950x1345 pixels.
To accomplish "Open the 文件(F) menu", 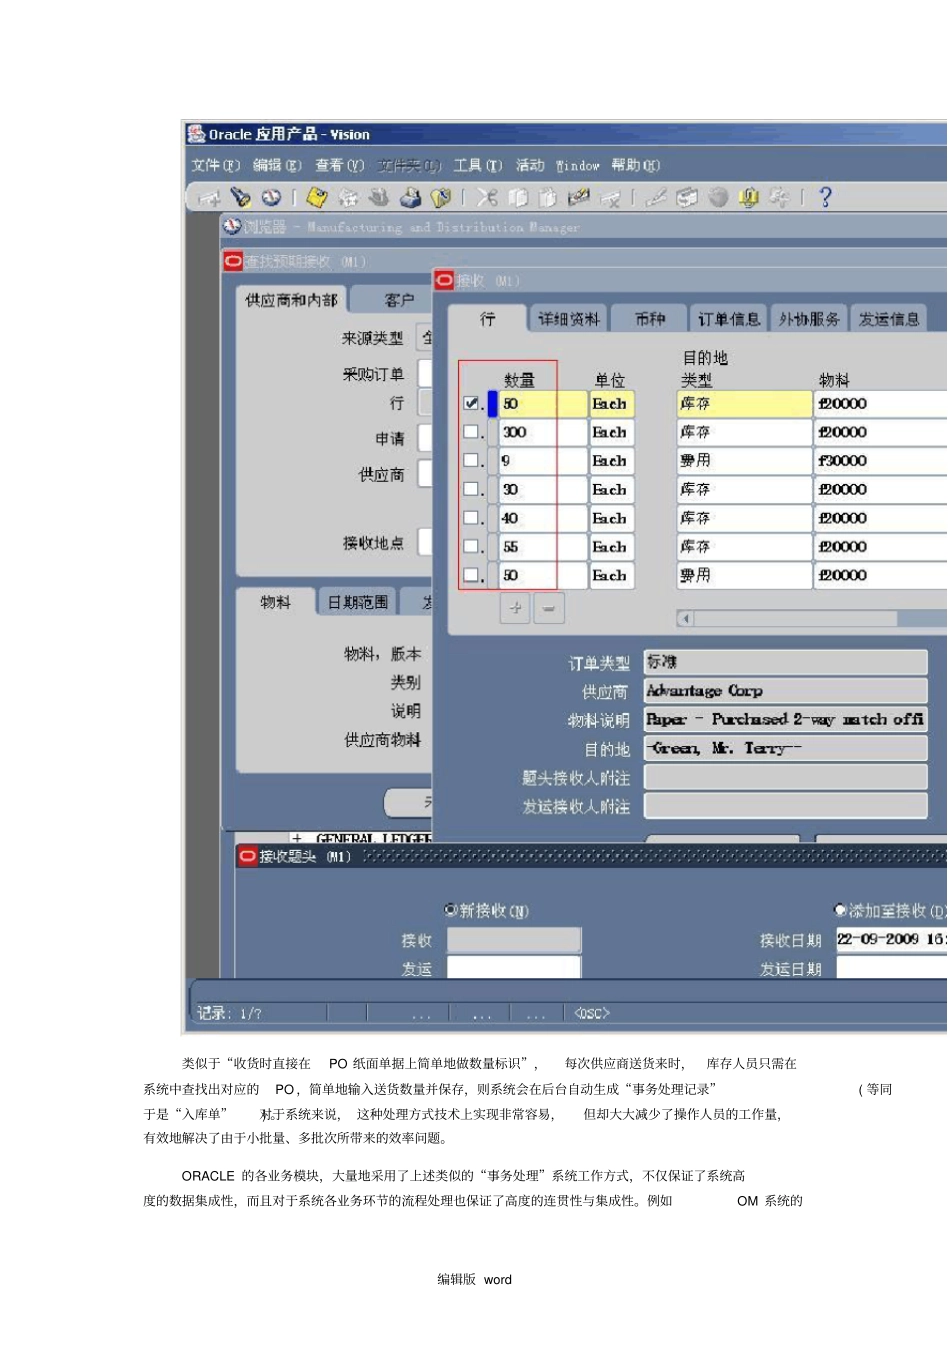I will click(216, 165).
